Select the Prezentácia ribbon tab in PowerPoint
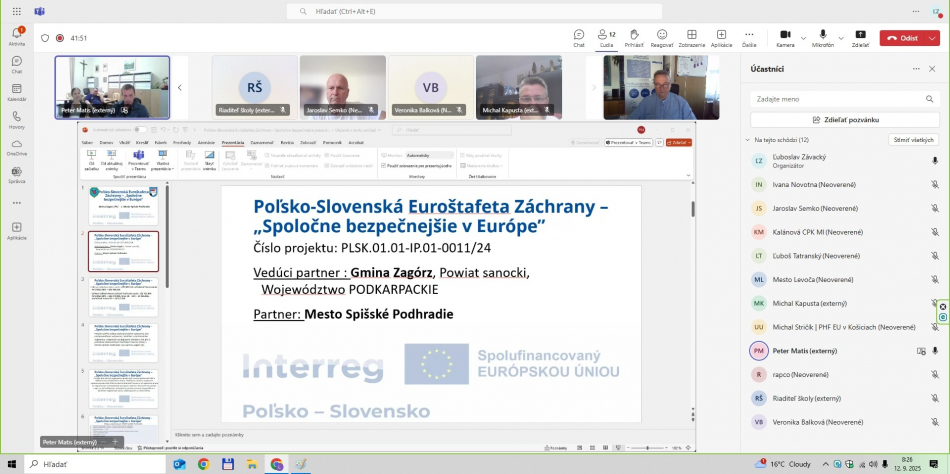 (233, 143)
